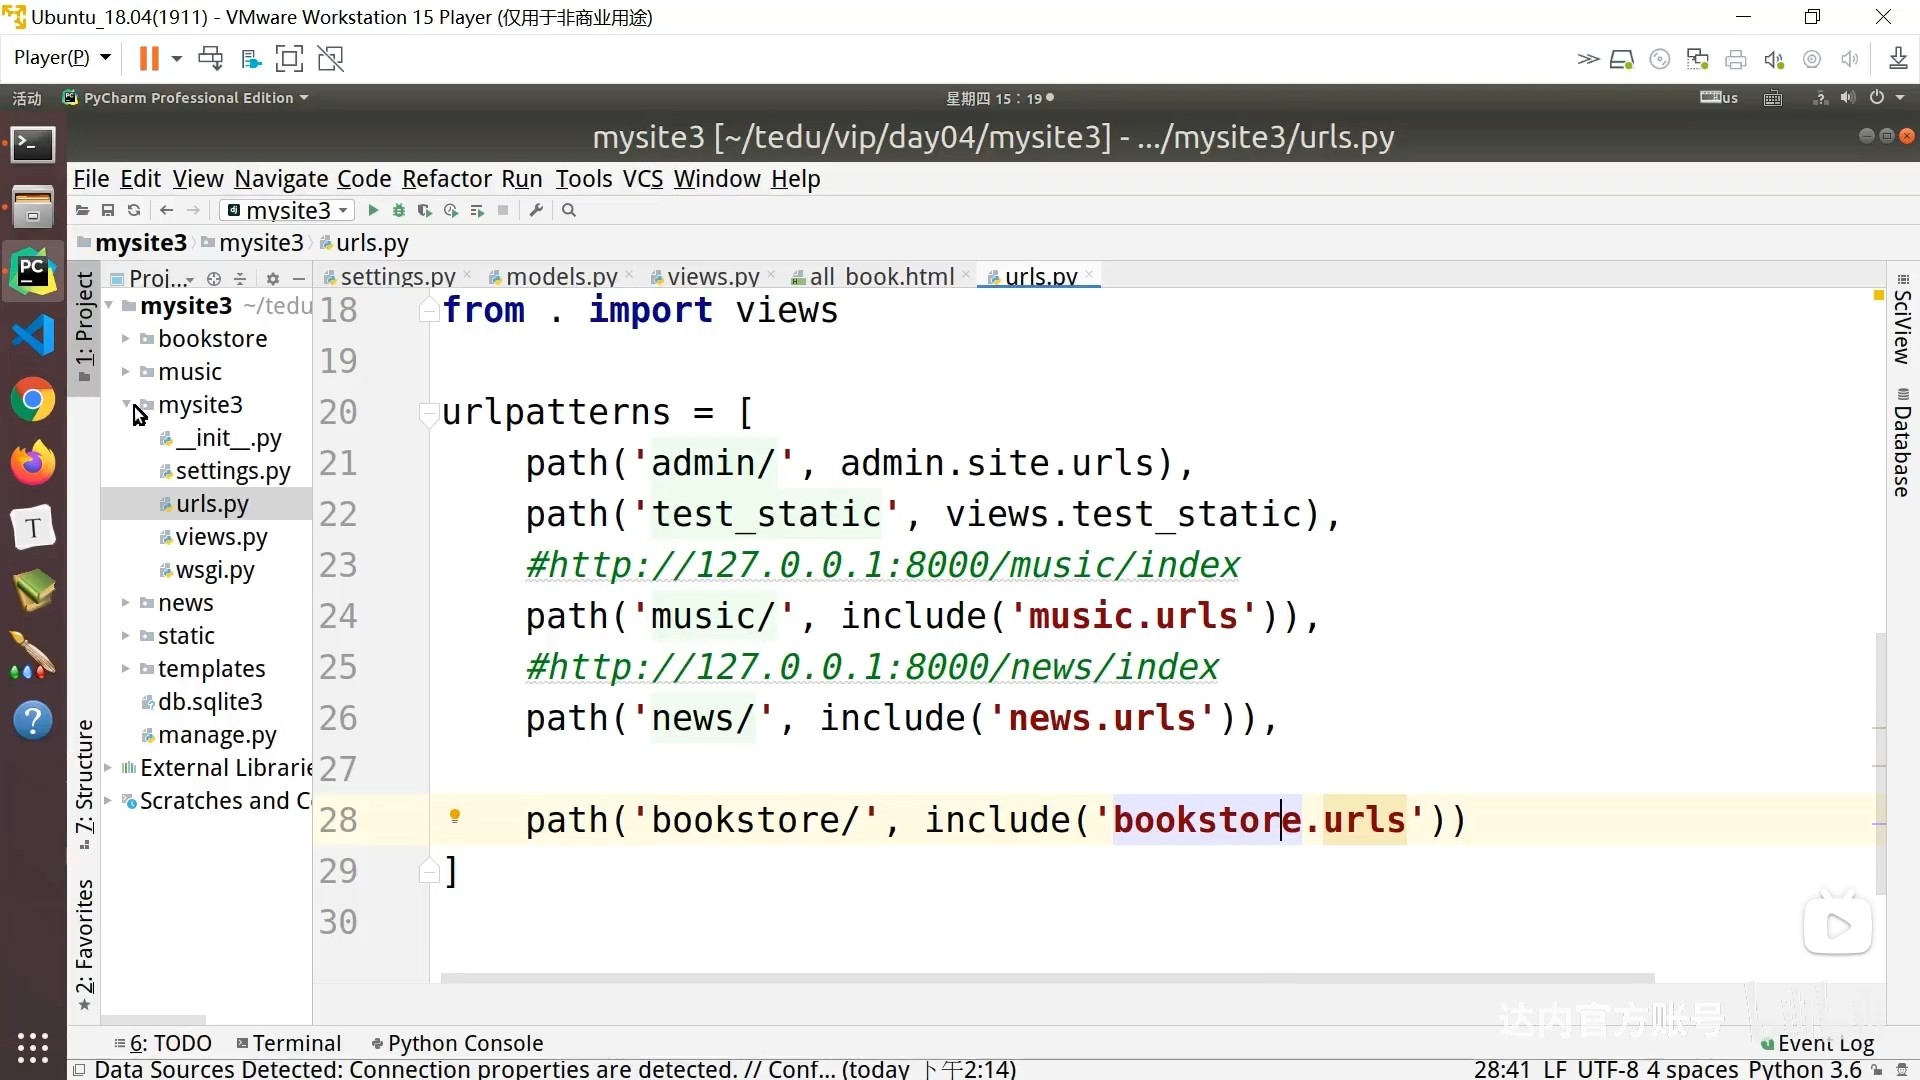The image size is (1920, 1080).
Task: Expand the bookstore project folder
Action: [127, 339]
